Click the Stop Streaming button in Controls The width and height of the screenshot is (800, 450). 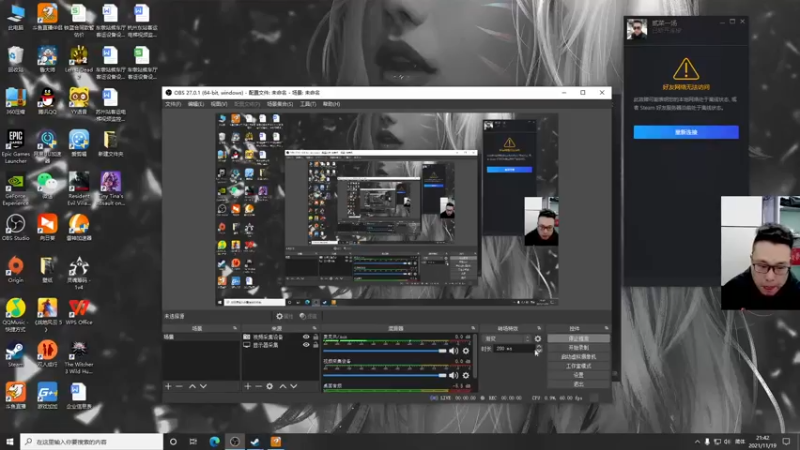point(579,338)
